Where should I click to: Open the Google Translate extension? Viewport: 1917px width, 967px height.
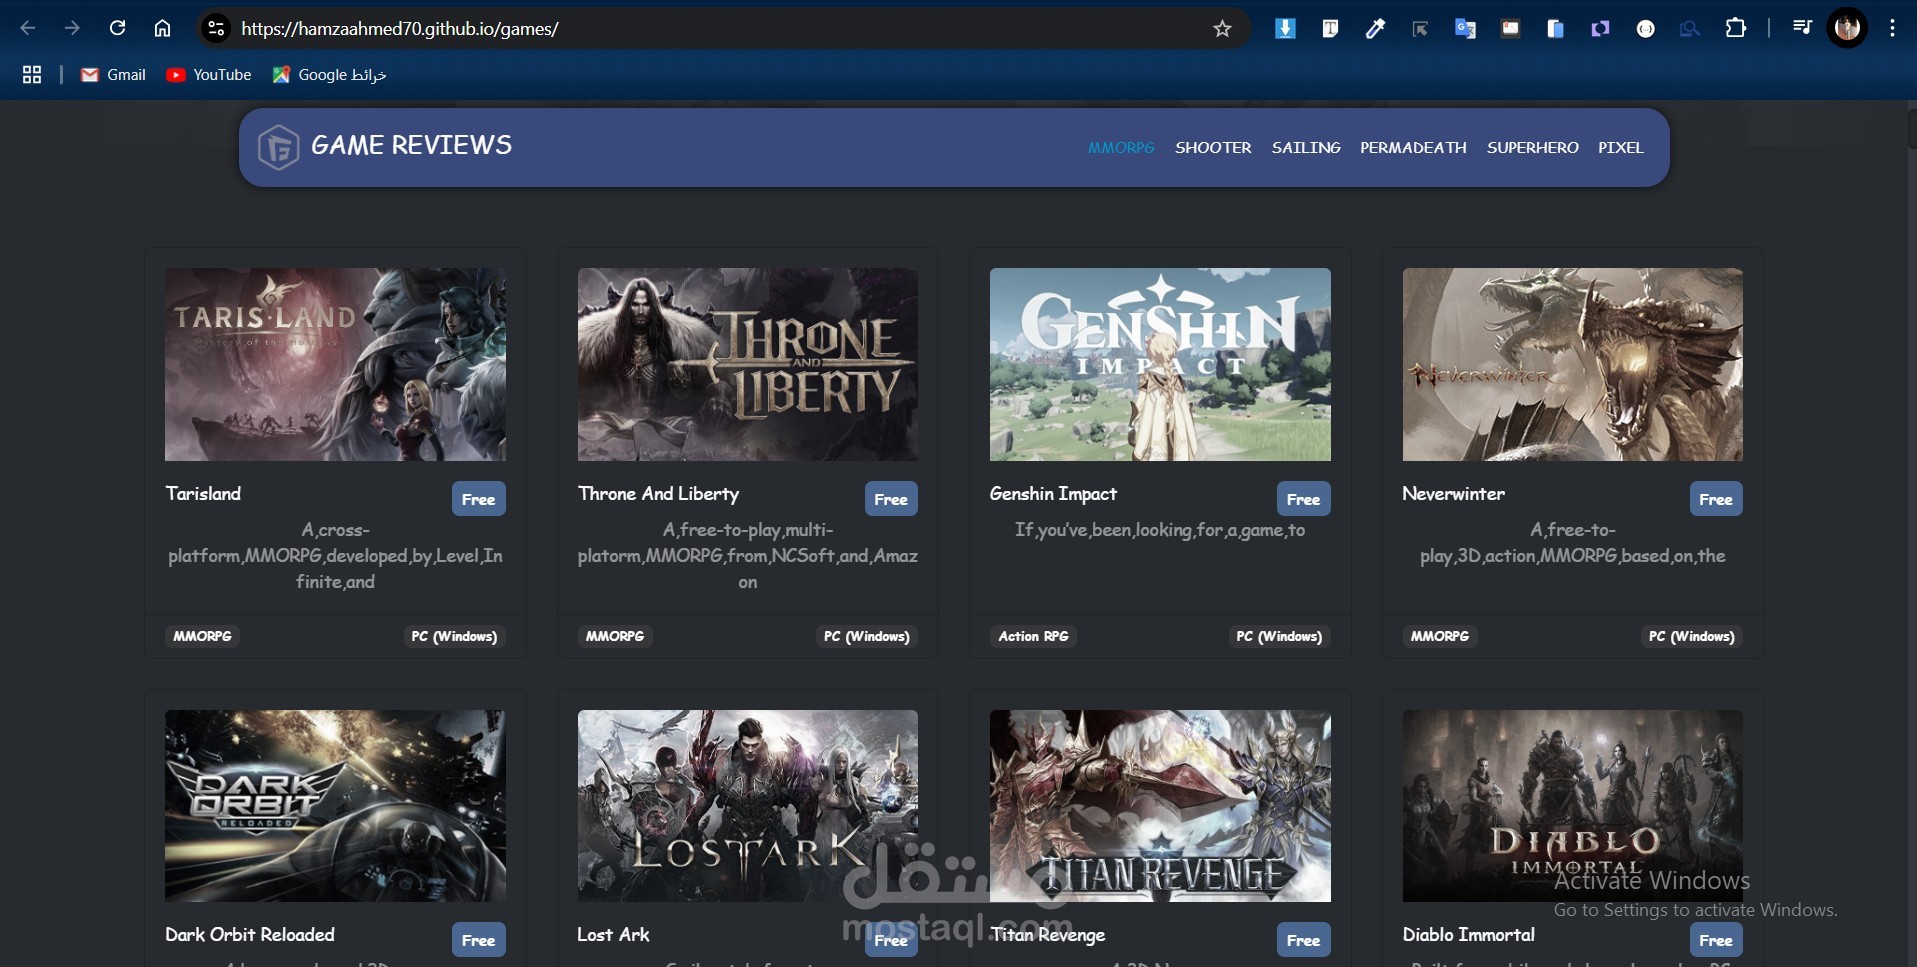pyautogui.click(x=1465, y=29)
